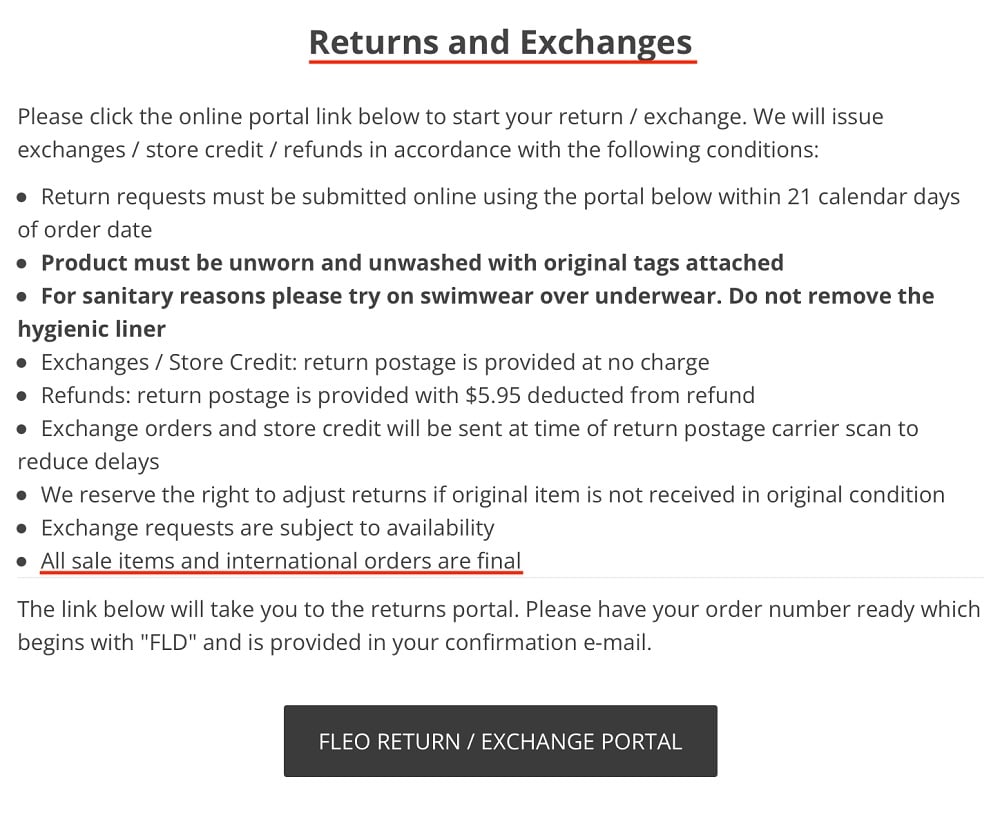Select the original condition adjustment bullet

coord(492,494)
